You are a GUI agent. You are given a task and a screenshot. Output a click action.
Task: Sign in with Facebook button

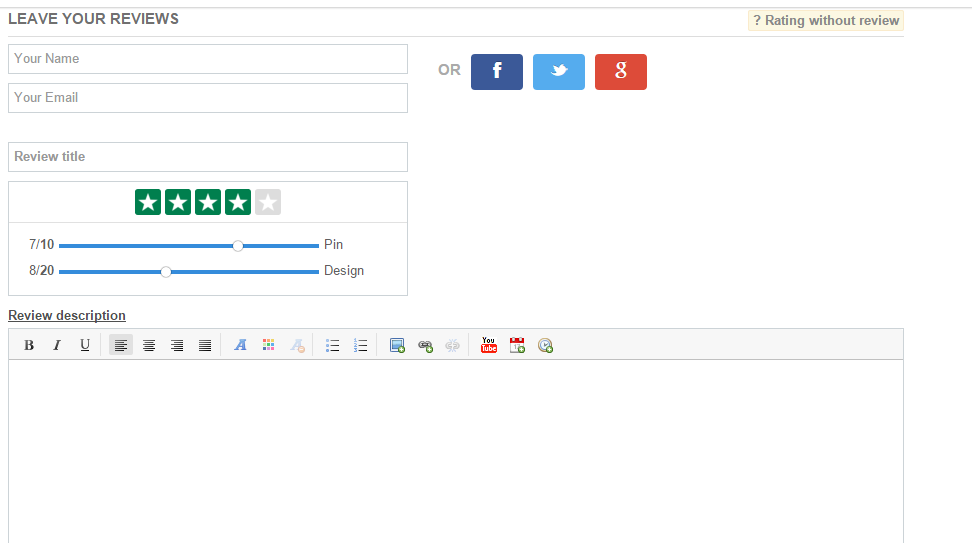click(x=497, y=72)
